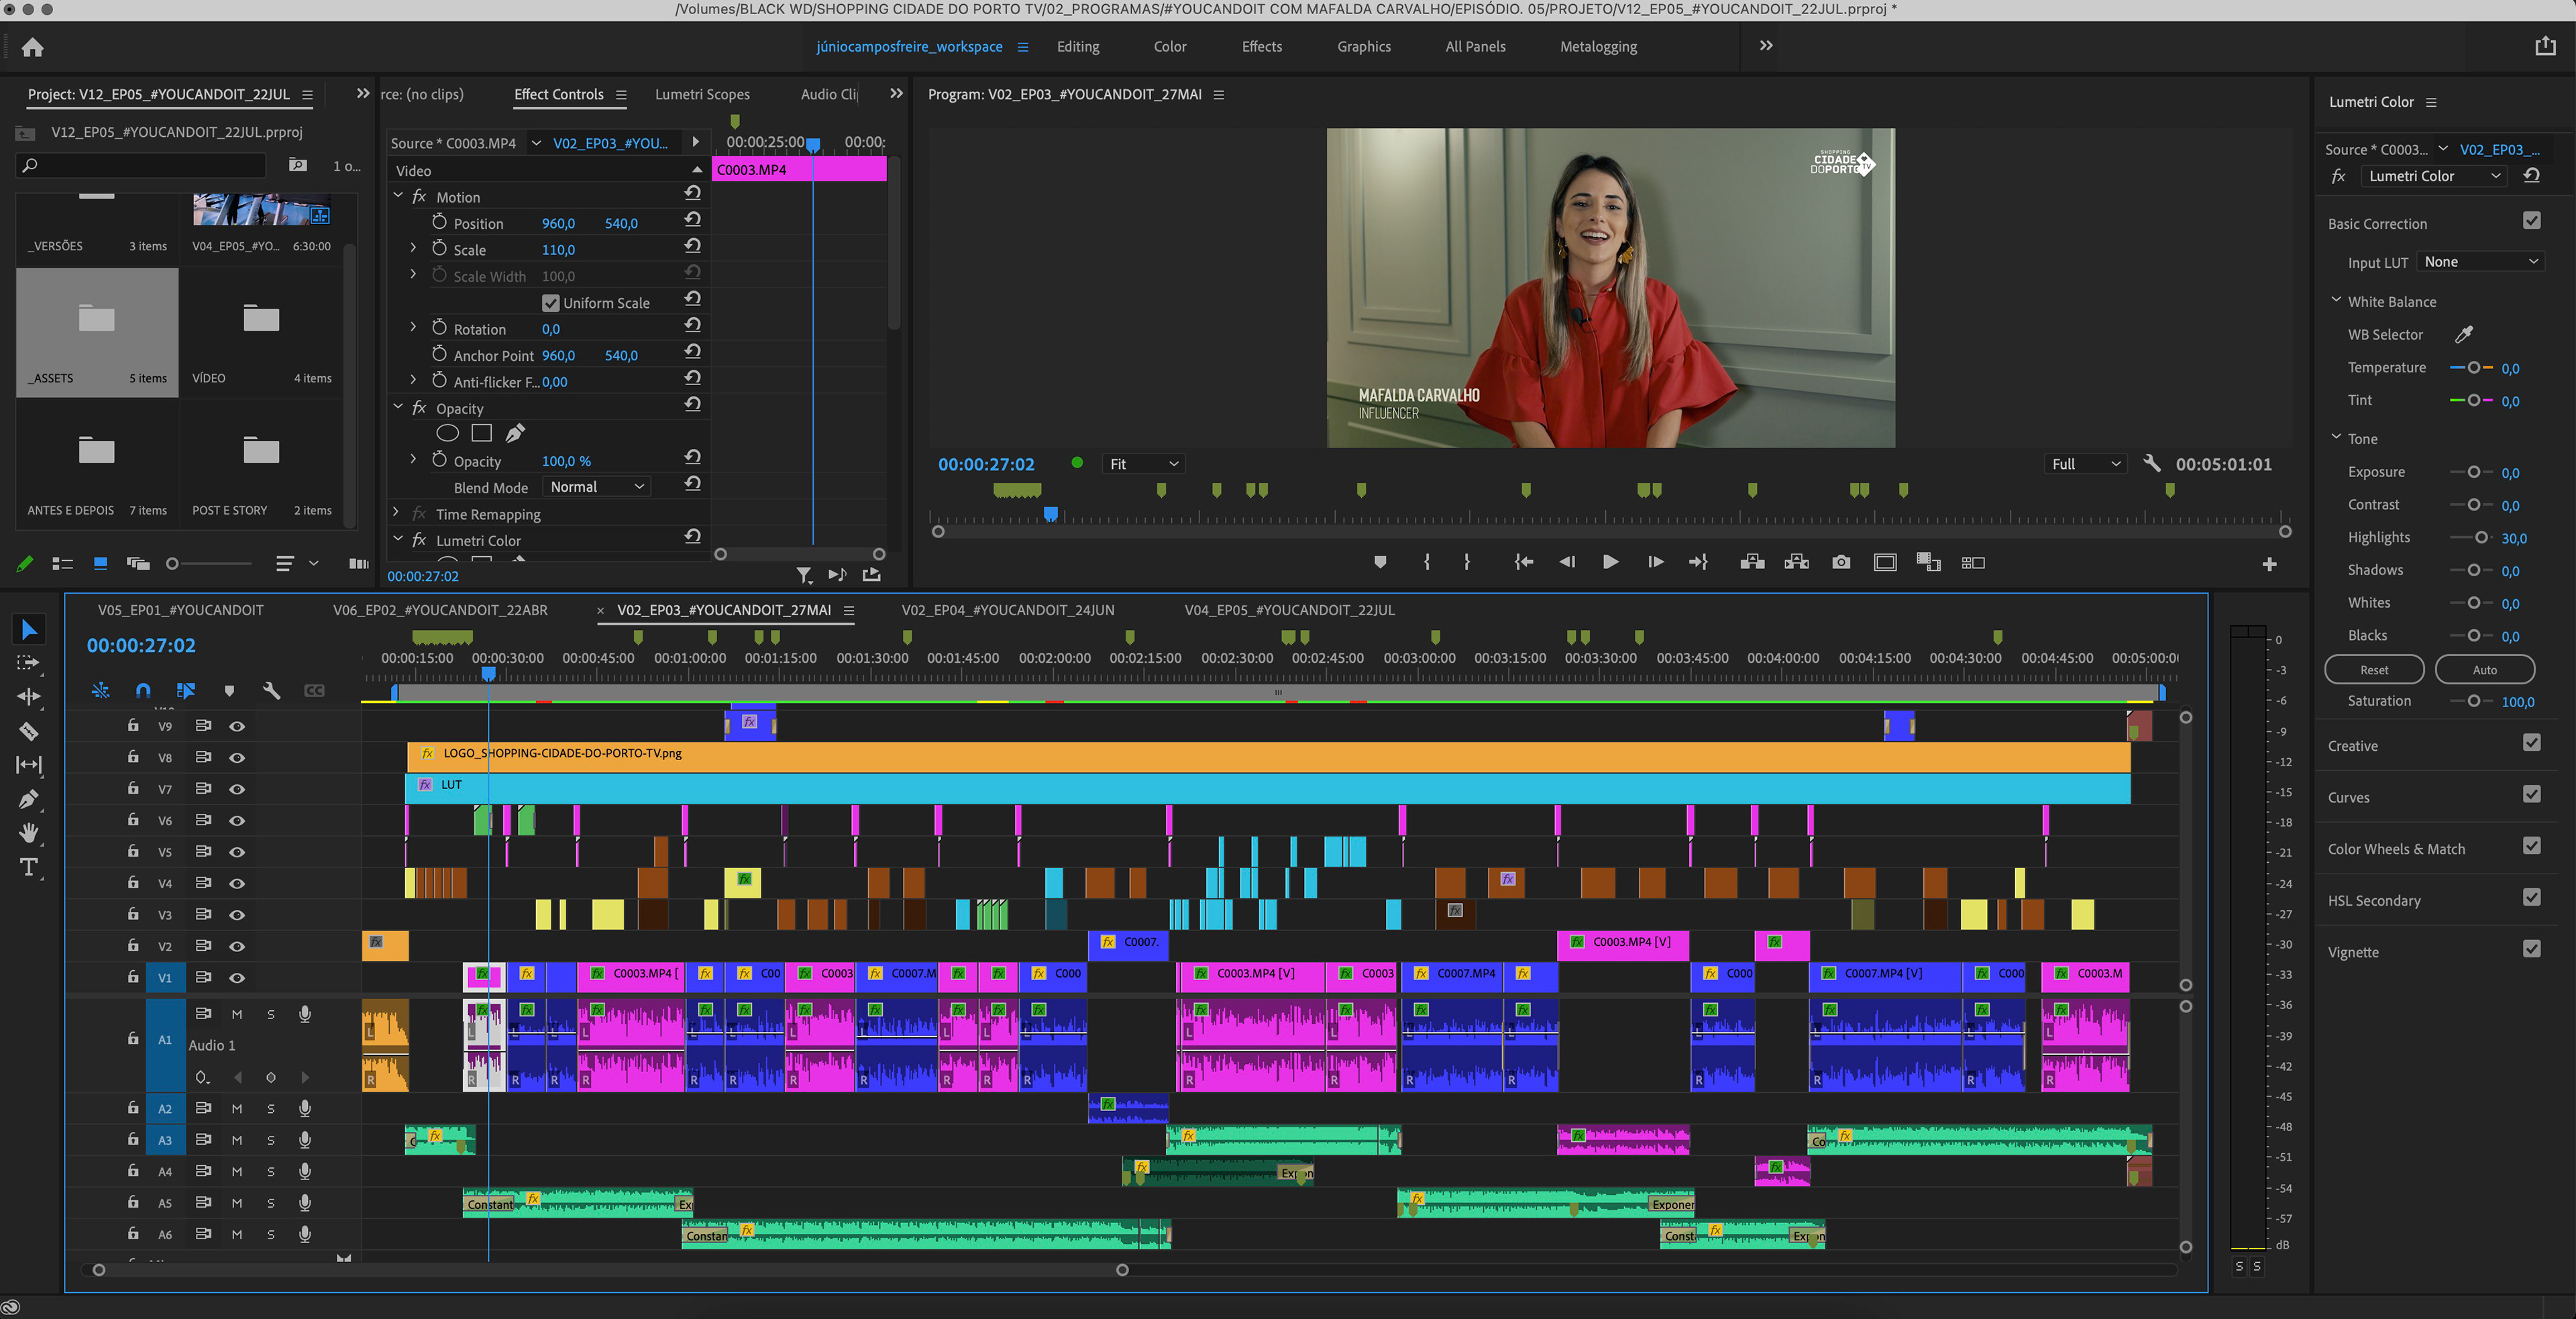This screenshot has width=2576, height=1319.
Task: Click Export Frame camera icon
Action: (1840, 562)
